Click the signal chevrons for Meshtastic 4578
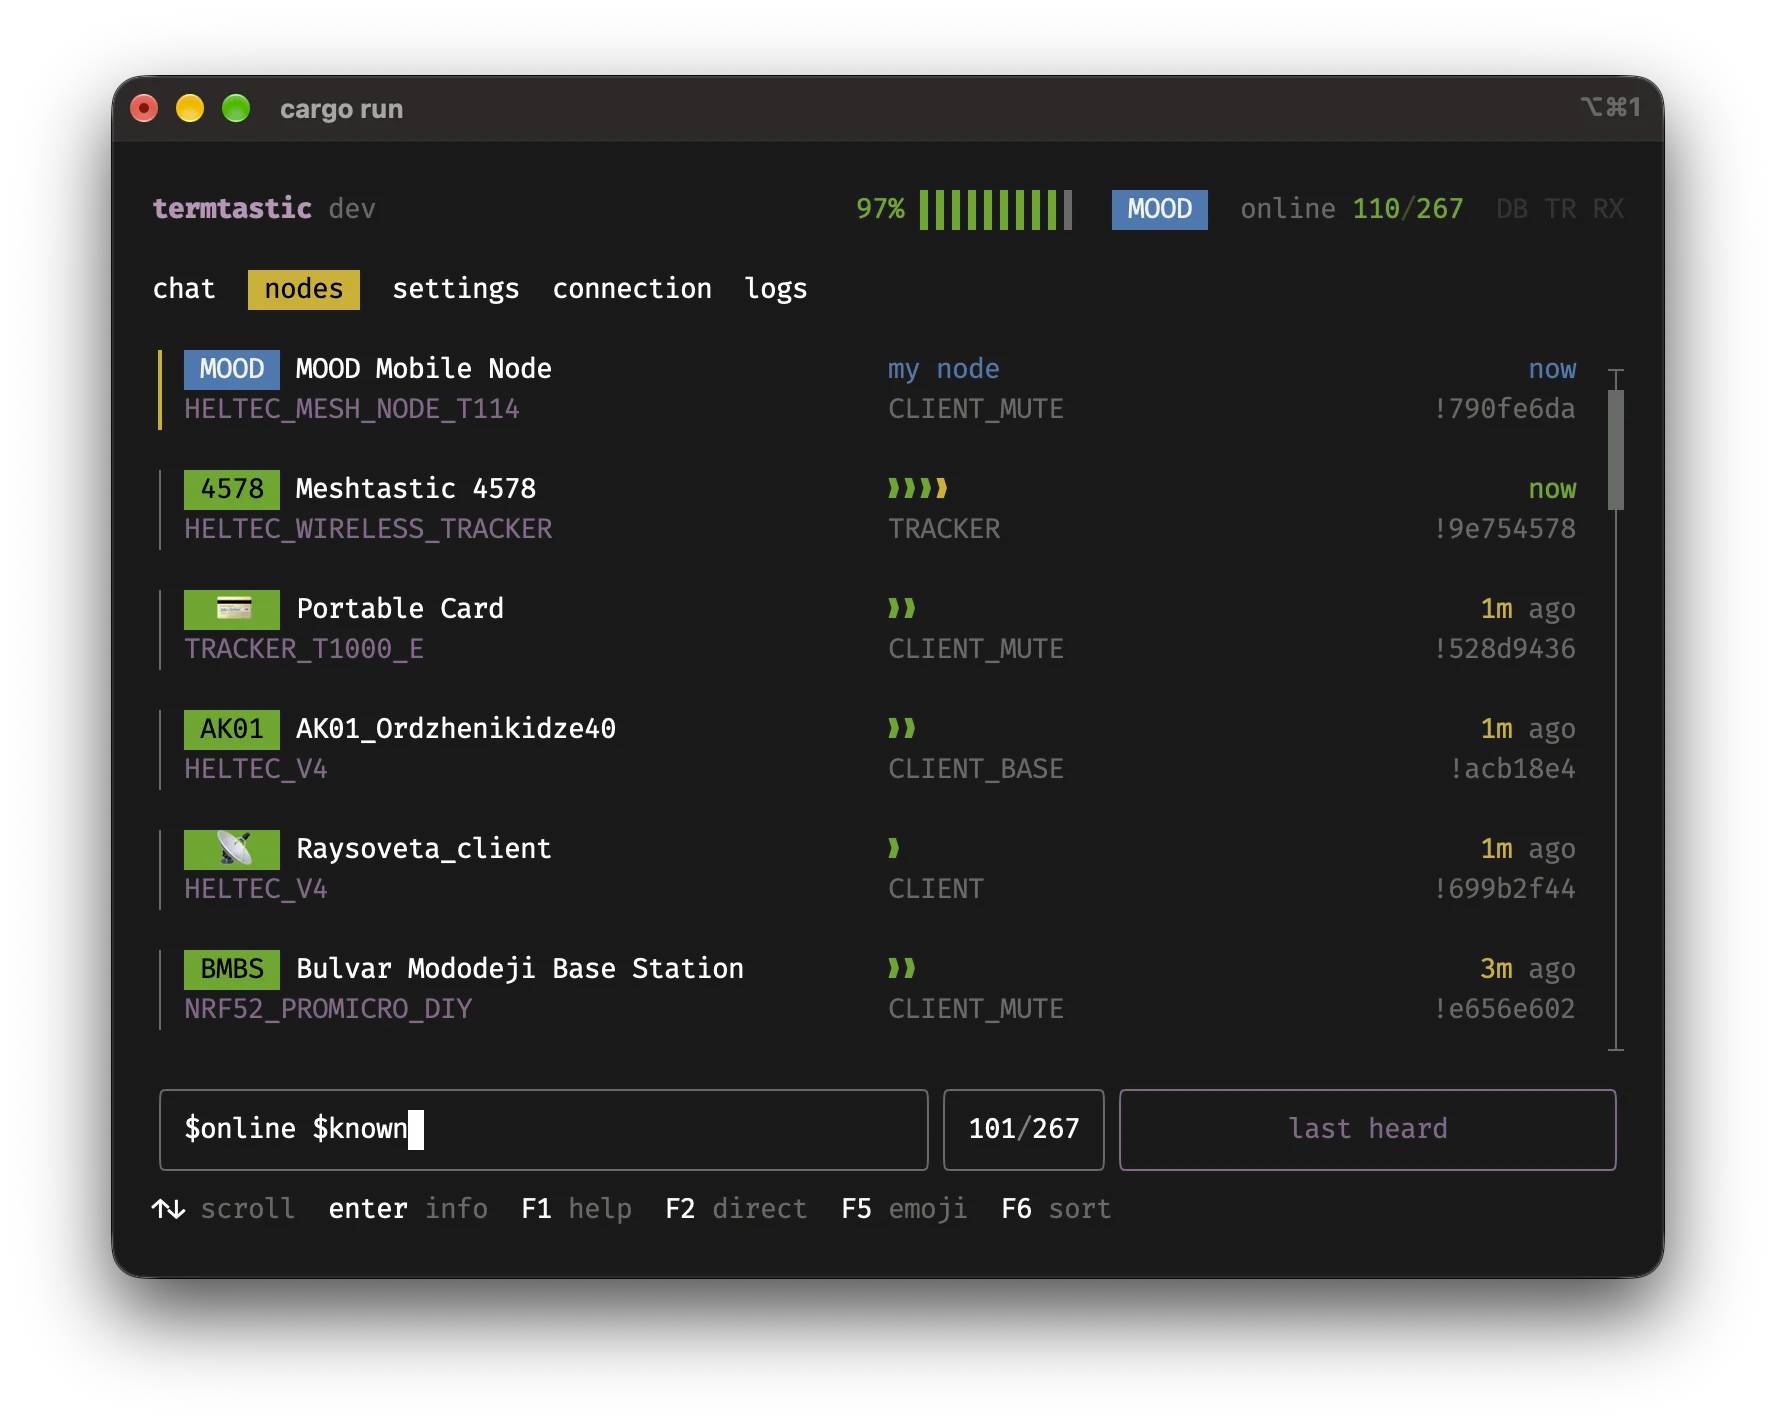This screenshot has height=1426, width=1776. click(x=918, y=488)
